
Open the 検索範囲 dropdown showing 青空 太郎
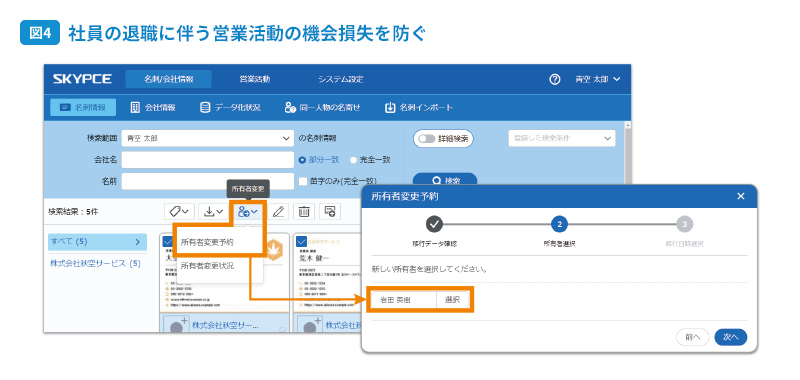[208, 138]
